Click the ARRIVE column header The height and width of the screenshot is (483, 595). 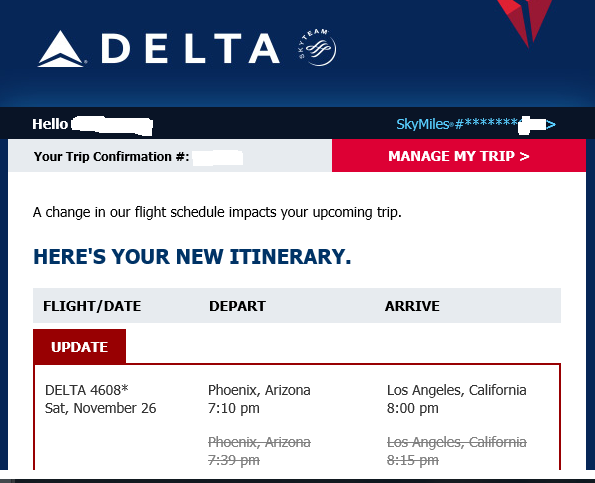[x=412, y=306]
